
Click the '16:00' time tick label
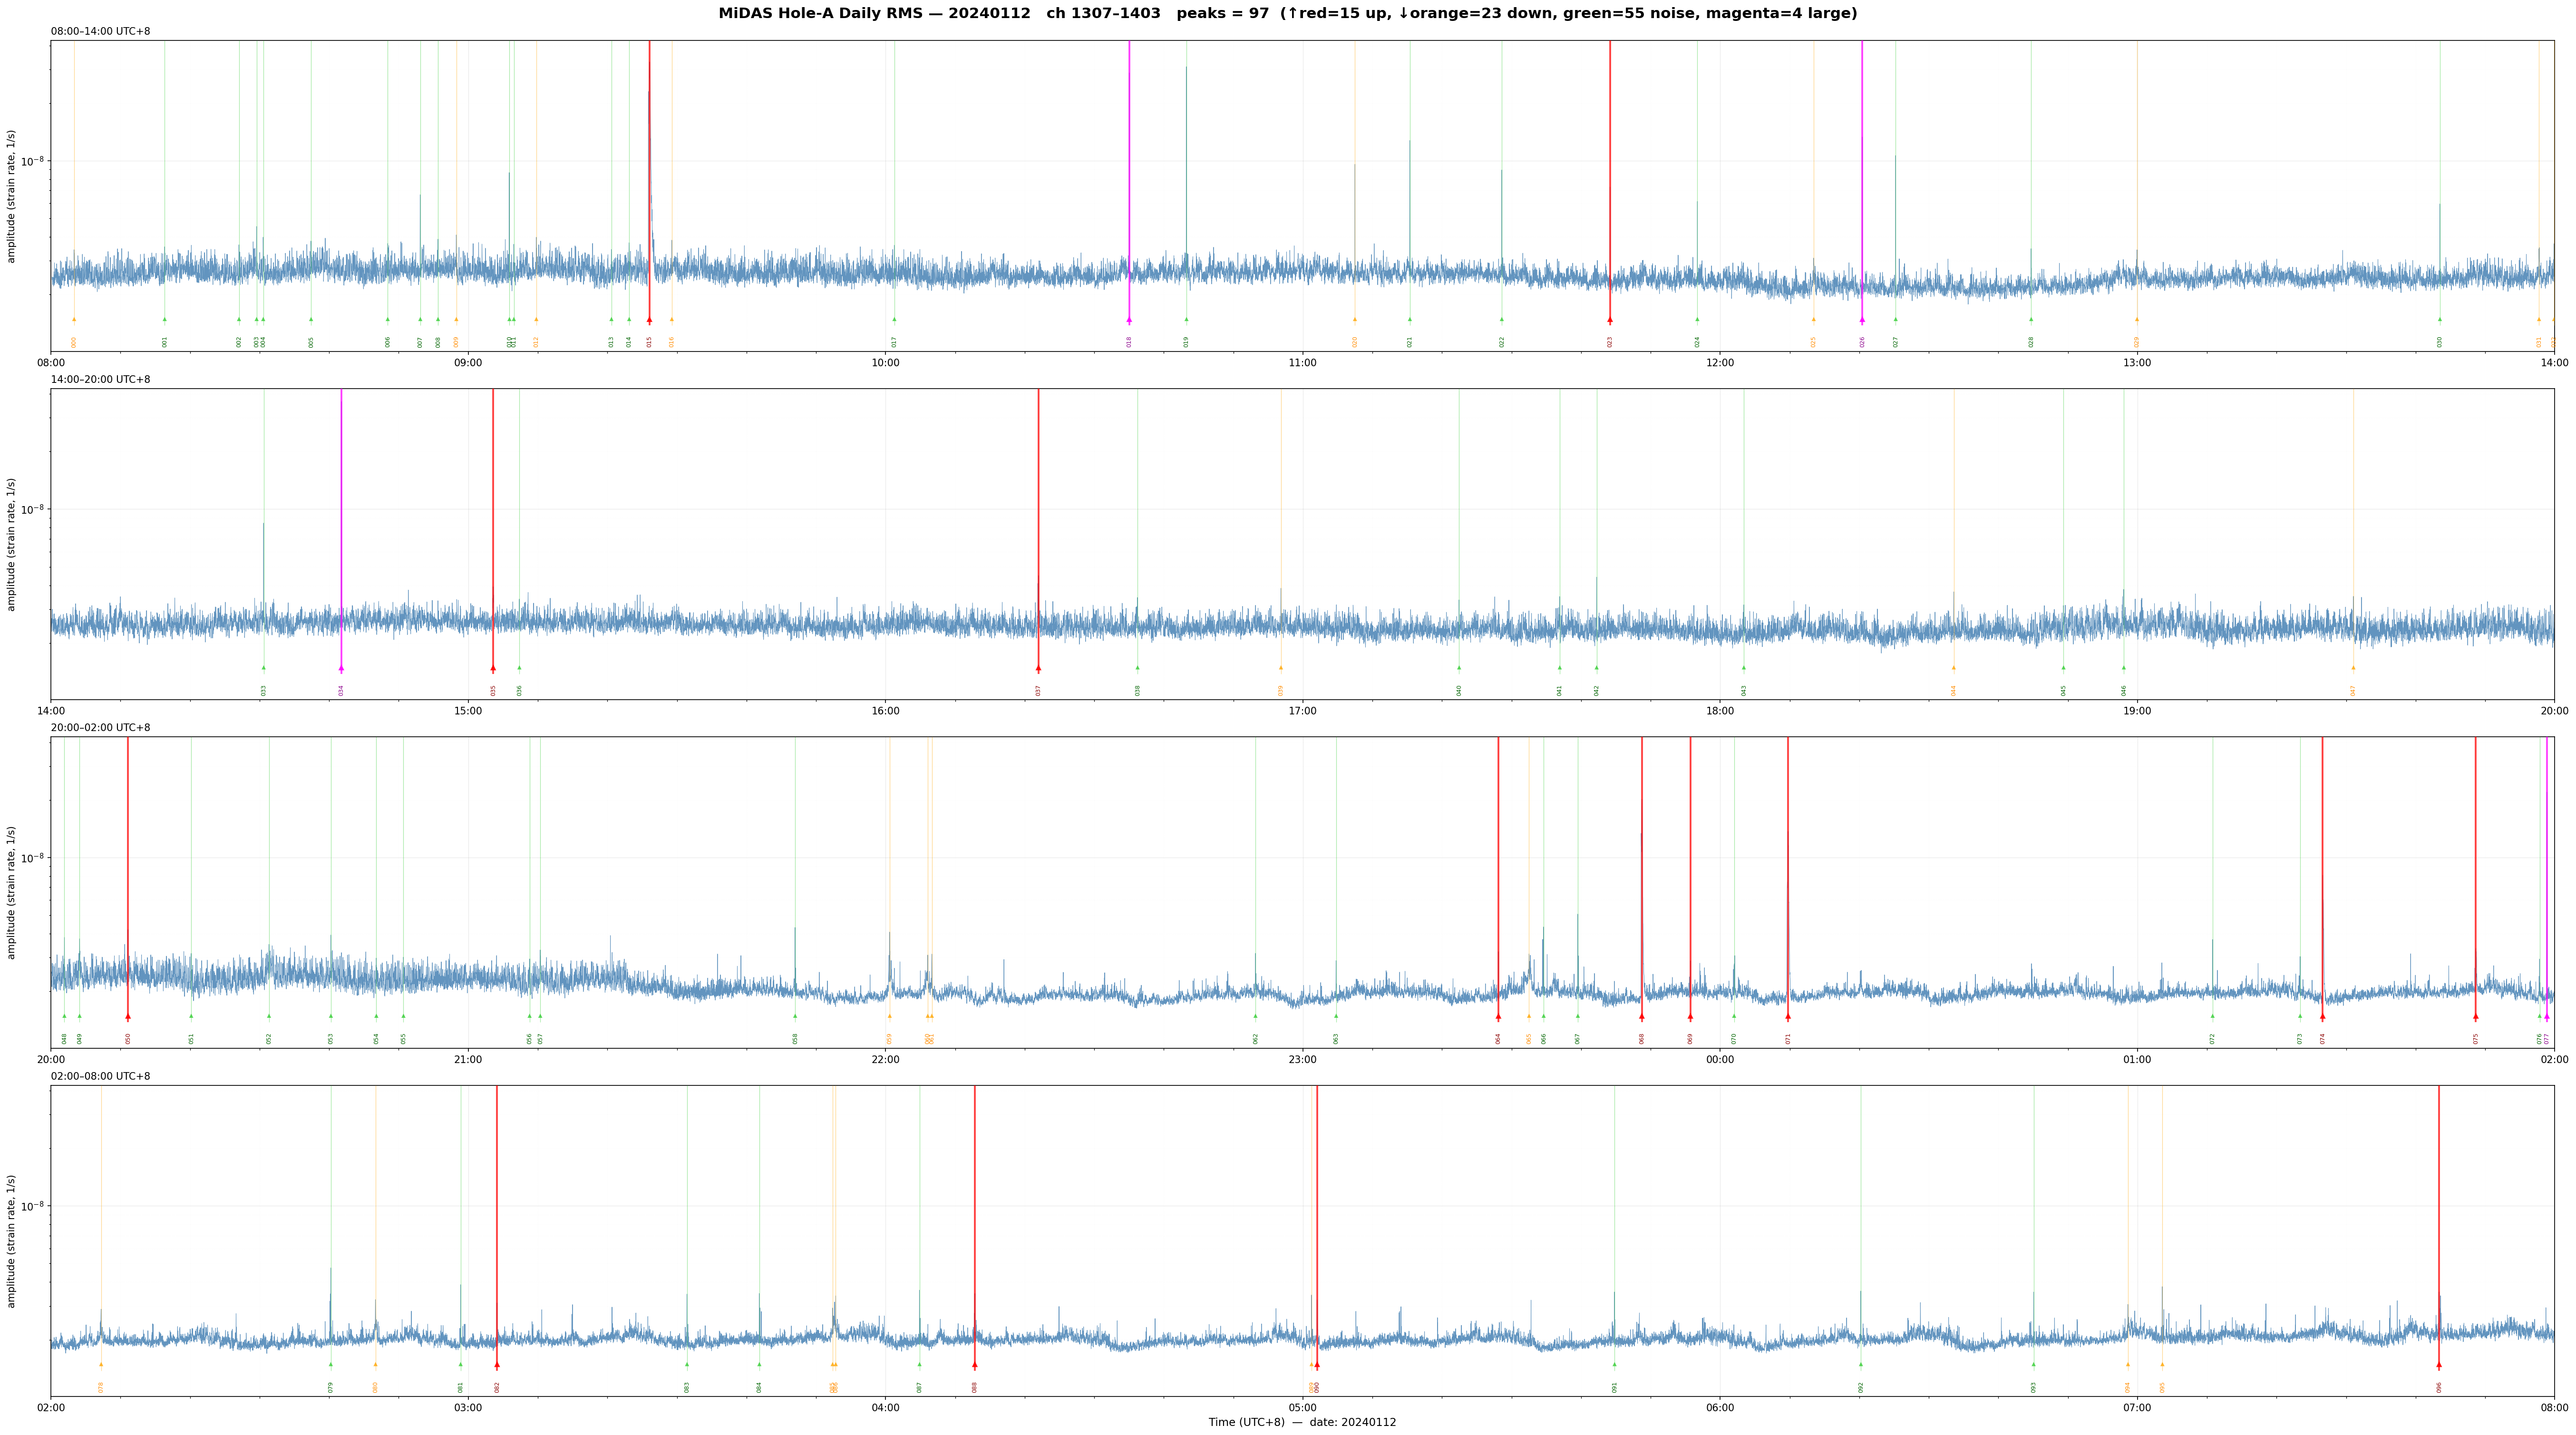[x=885, y=712]
